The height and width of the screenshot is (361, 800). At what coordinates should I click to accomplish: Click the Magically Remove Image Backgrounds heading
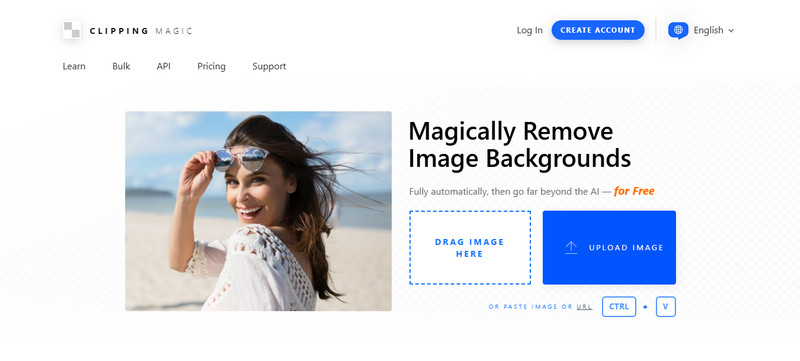pos(519,145)
